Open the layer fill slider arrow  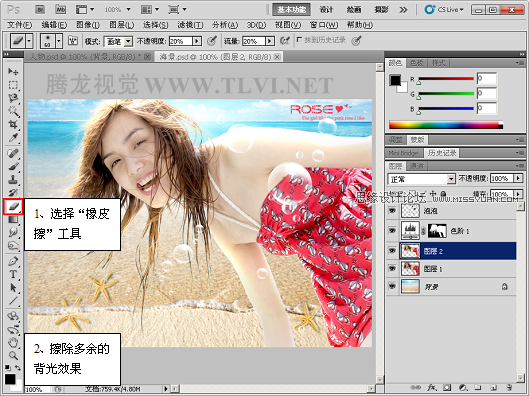click(518, 194)
